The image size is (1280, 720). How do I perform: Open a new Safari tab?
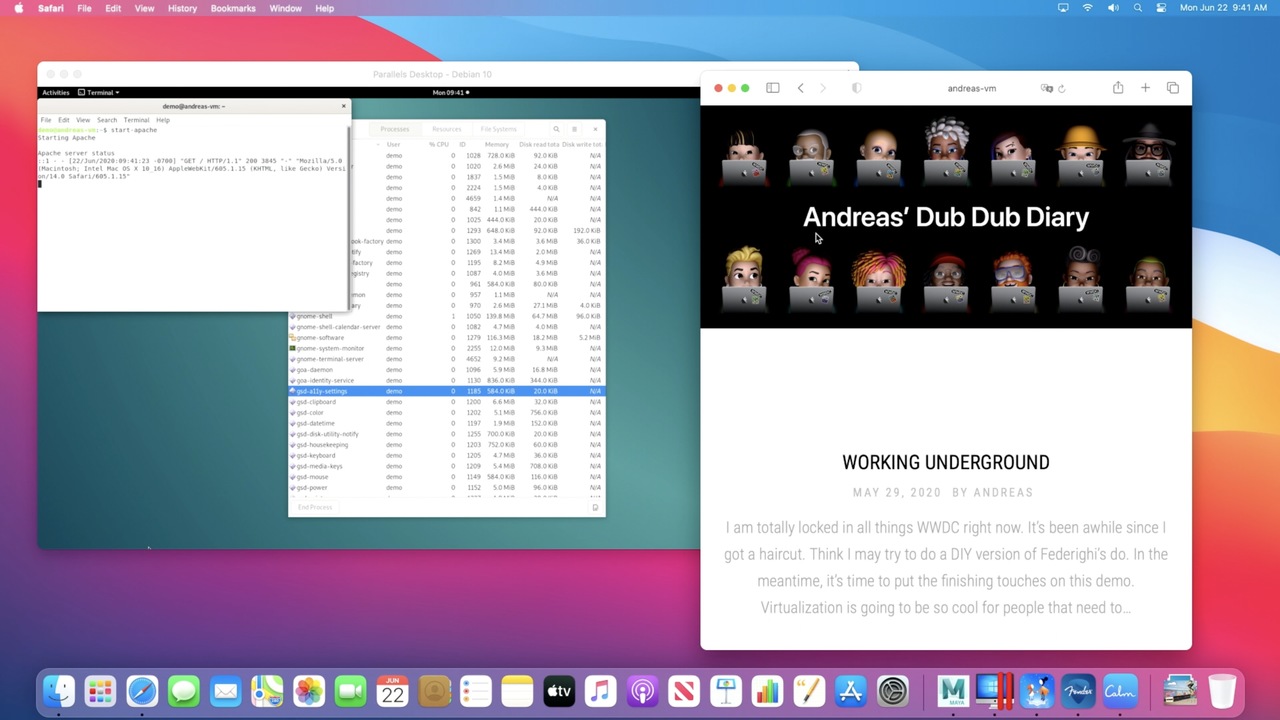pyautogui.click(x=1145, y=88)
